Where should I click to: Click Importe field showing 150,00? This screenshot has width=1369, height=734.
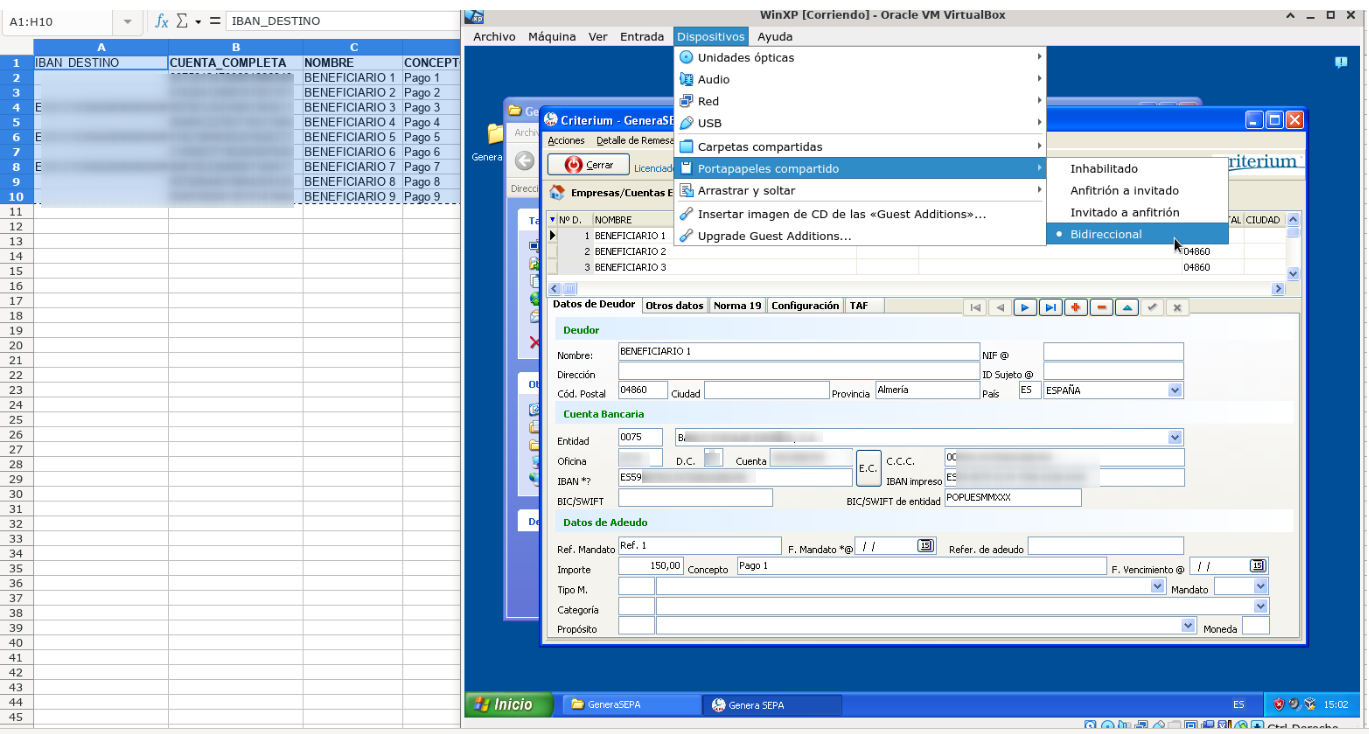pos(651,566)
